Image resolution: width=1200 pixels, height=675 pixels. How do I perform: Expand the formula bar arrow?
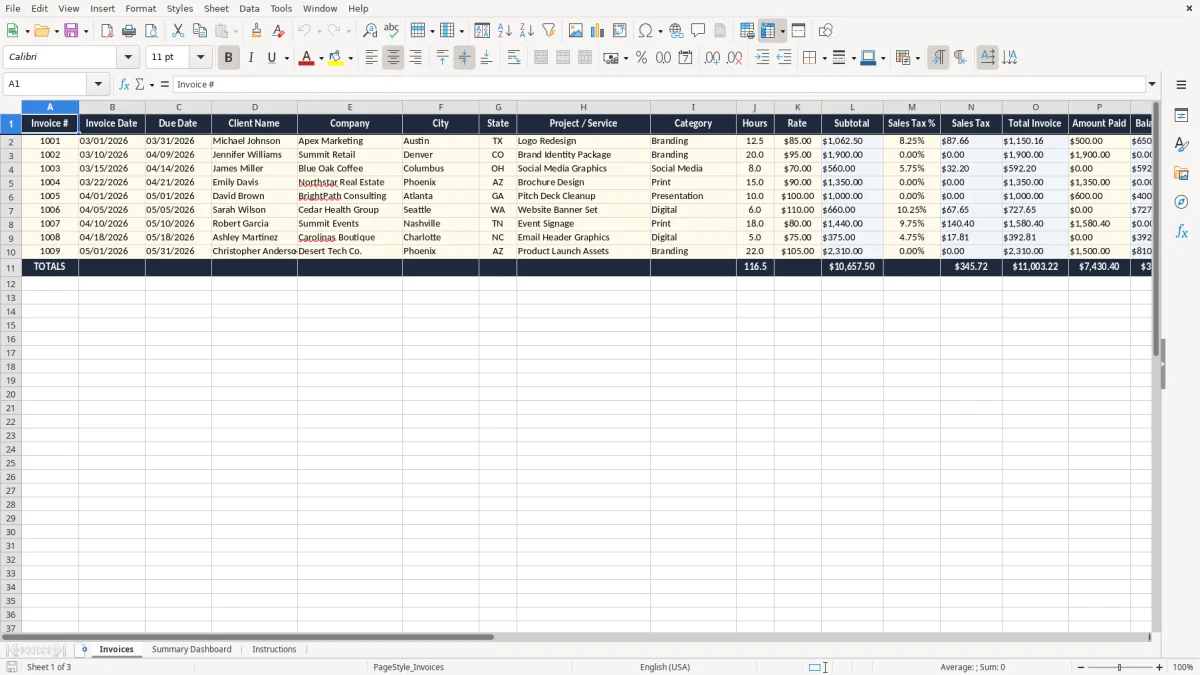click(1152, 84)
